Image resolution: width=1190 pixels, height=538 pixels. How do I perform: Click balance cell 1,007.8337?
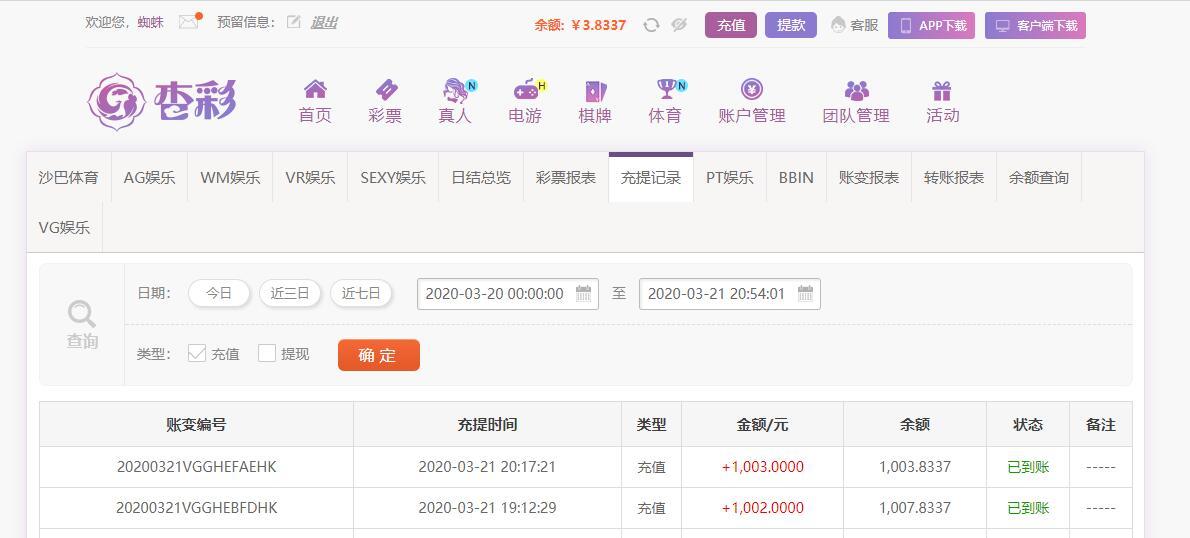point(915,508)
